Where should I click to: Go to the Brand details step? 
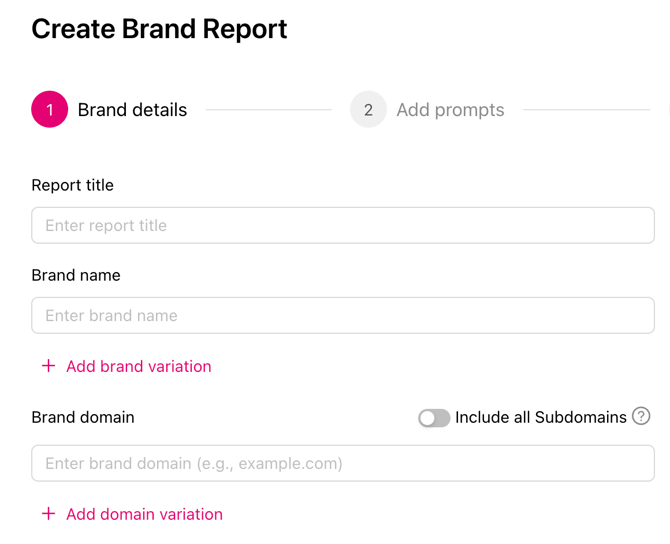(x=132, y=110)
